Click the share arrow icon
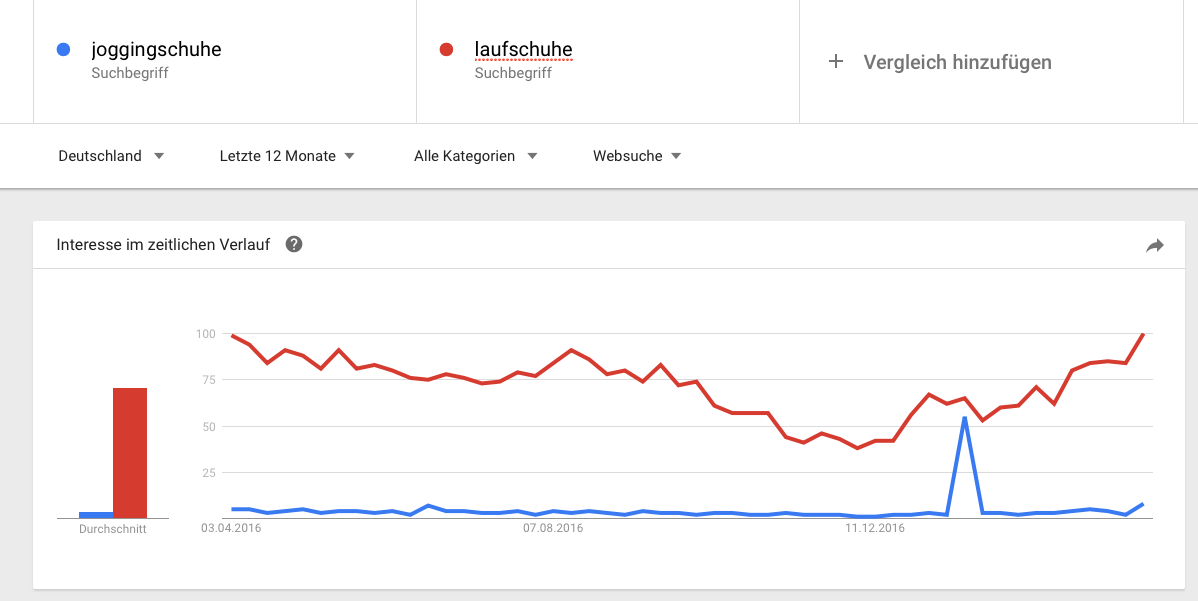The width and height of the screenshot is (1198, 601). (1154, 245)
